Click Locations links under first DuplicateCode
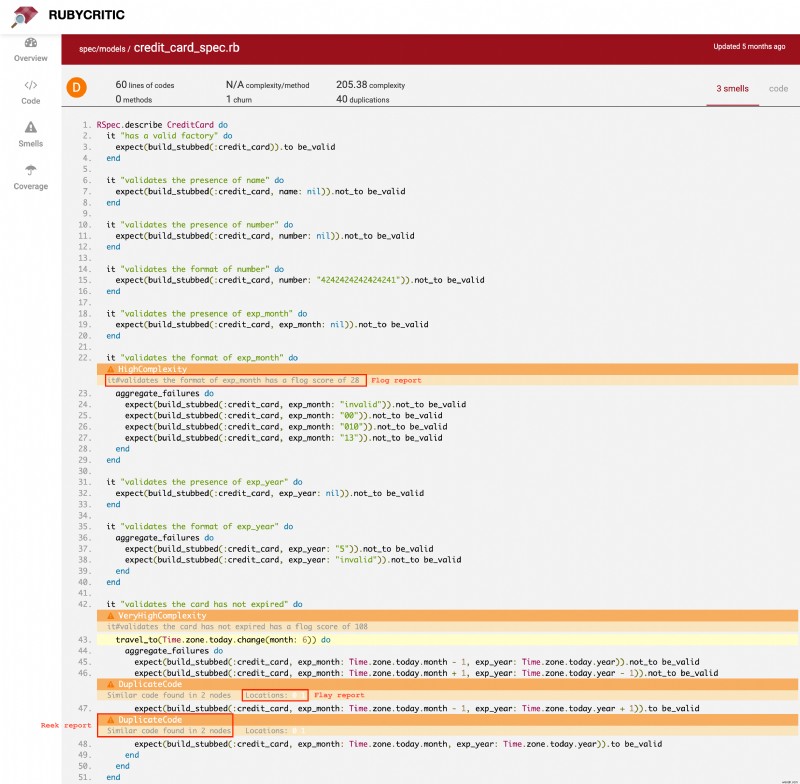Screen dimensions: 800x784 [x=275, y=695]
